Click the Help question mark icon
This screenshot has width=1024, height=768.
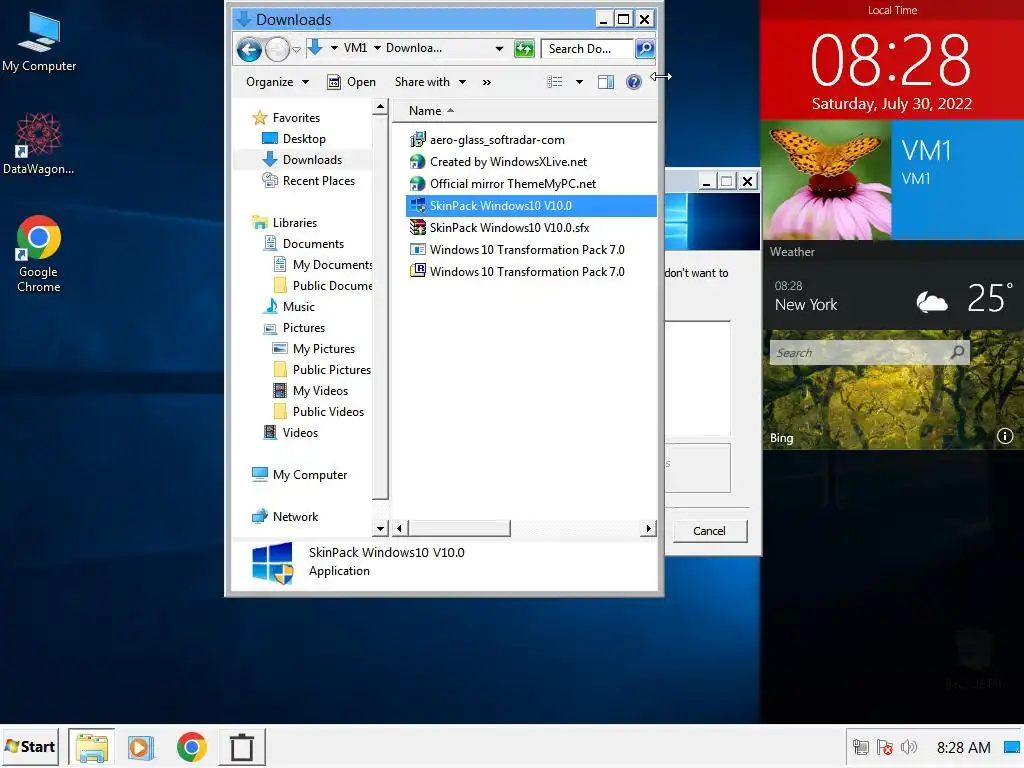(x=633, y=82)
